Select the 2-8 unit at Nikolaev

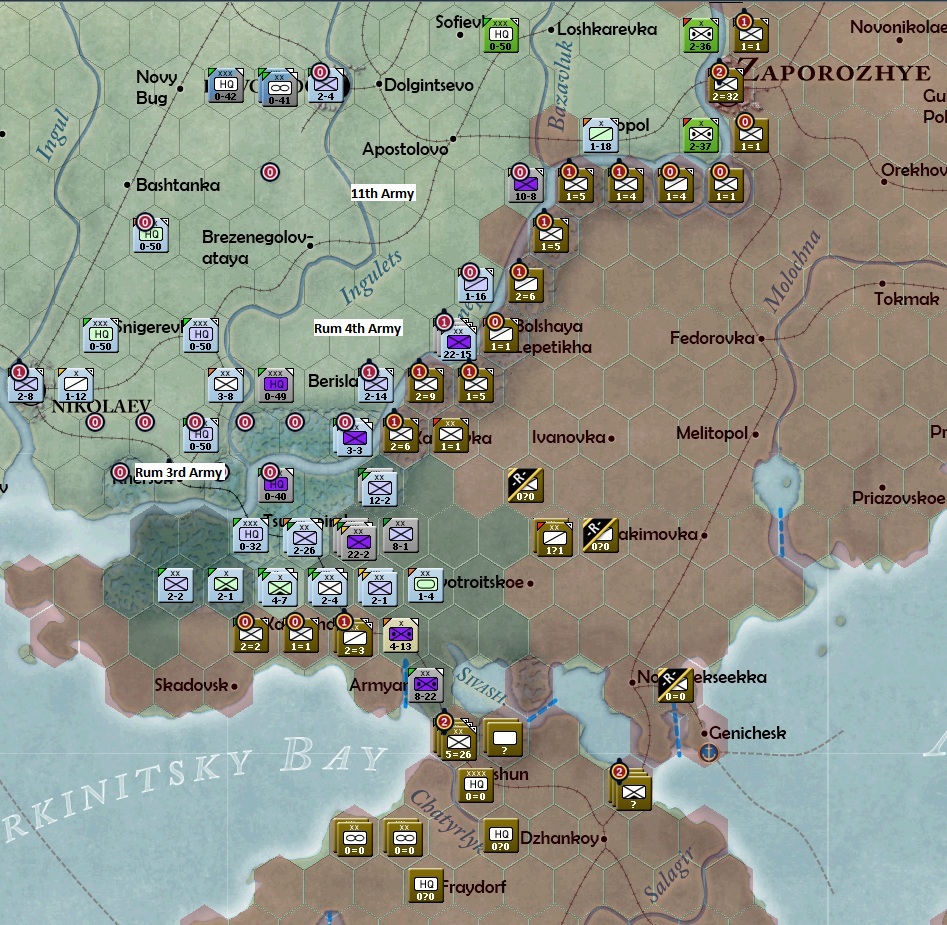(x=25, y=385)
